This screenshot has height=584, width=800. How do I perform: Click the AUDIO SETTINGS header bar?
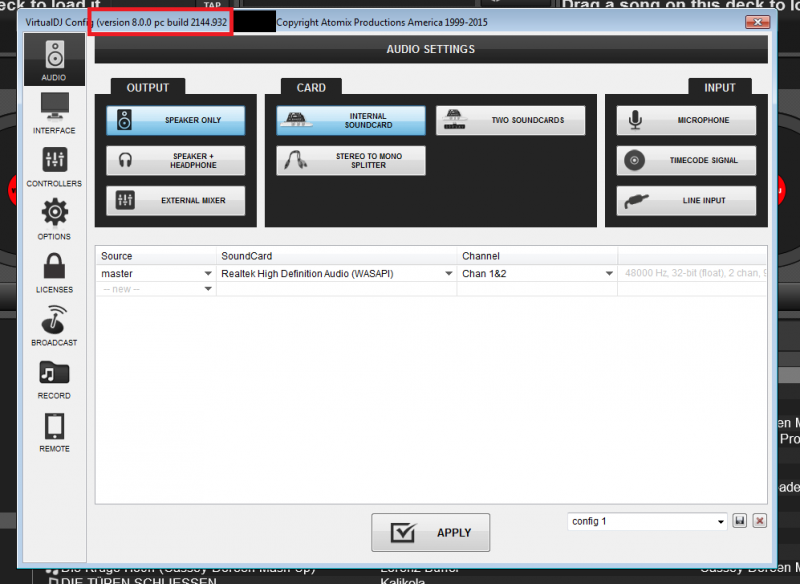(431, 49)
